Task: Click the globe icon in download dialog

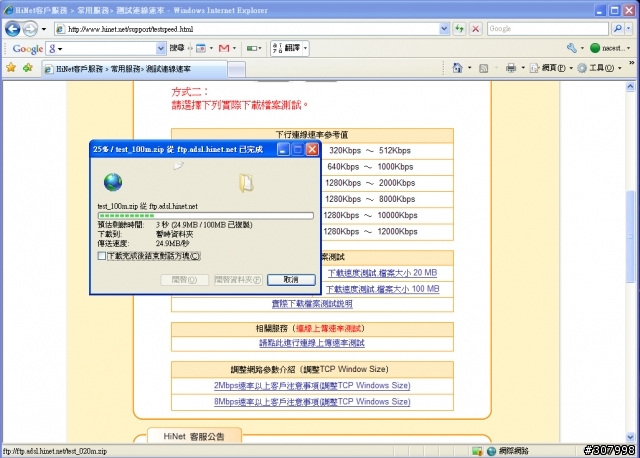Action: pyautogui.click(x=113, y=182)
